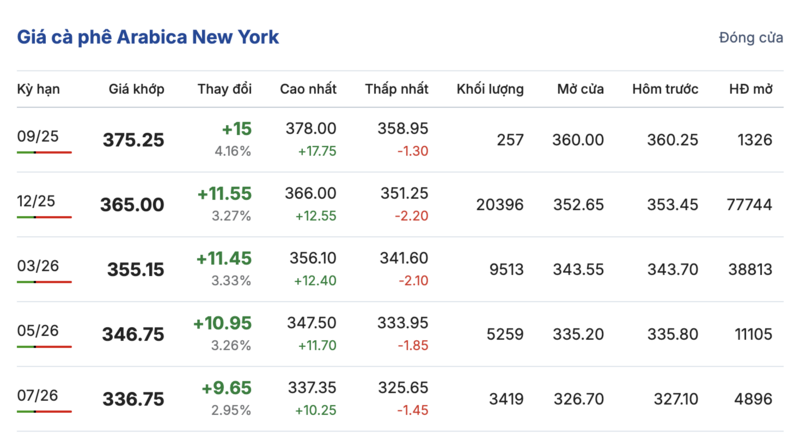800x447 pixels.
Task: Click the +11.55 change value
Action: (x=224, y=194)
